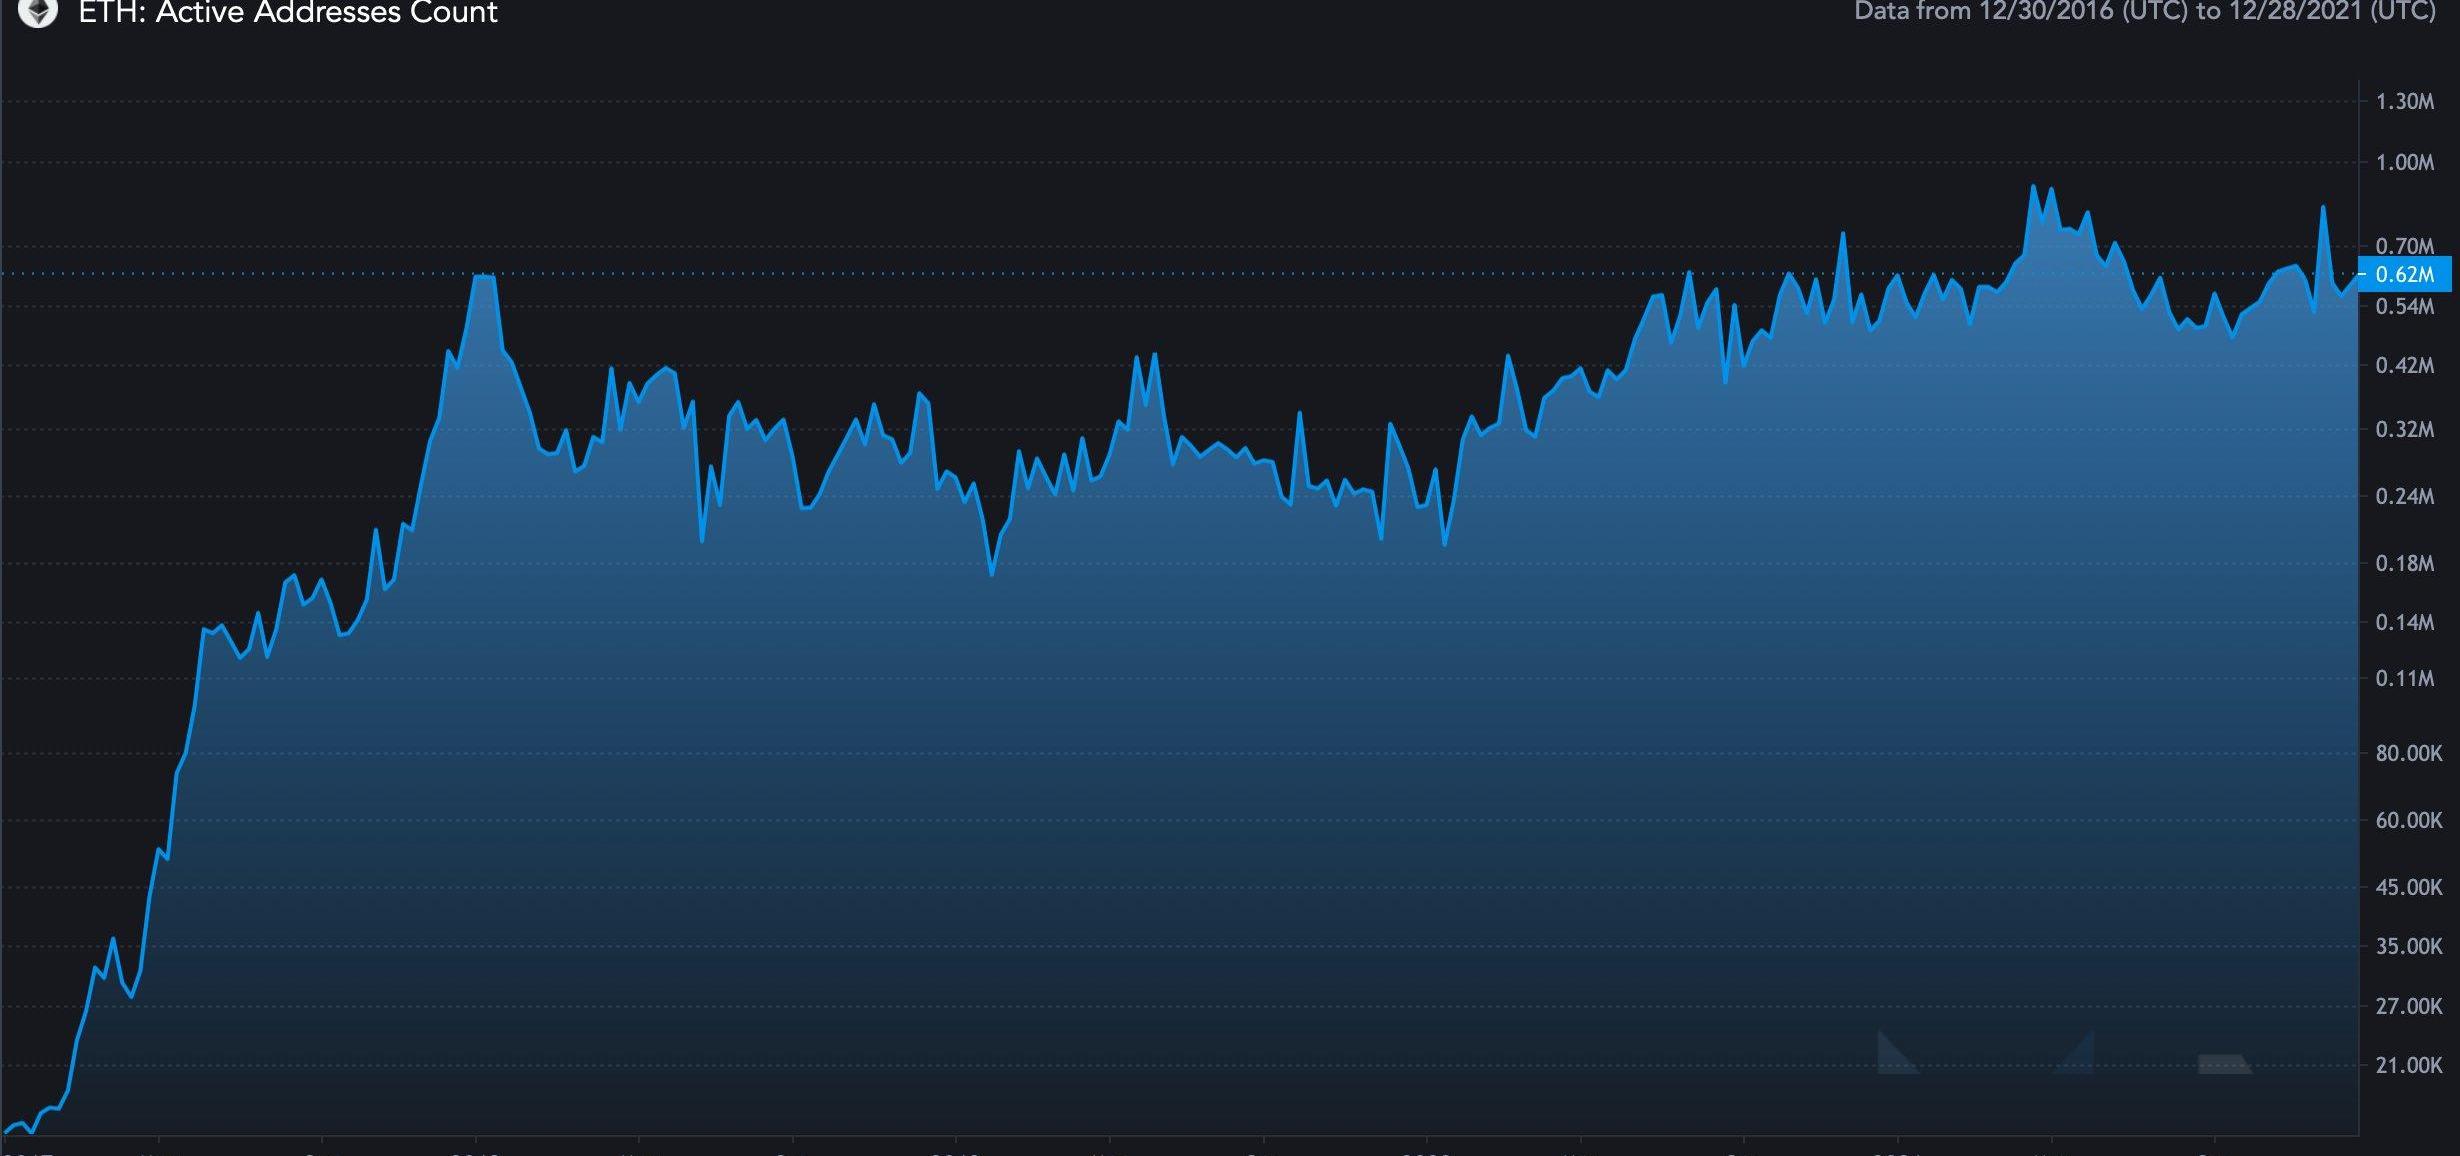The image size is (2460, 1156).
Task: Click the 80.00K y-axis label
Action: 2408,753
